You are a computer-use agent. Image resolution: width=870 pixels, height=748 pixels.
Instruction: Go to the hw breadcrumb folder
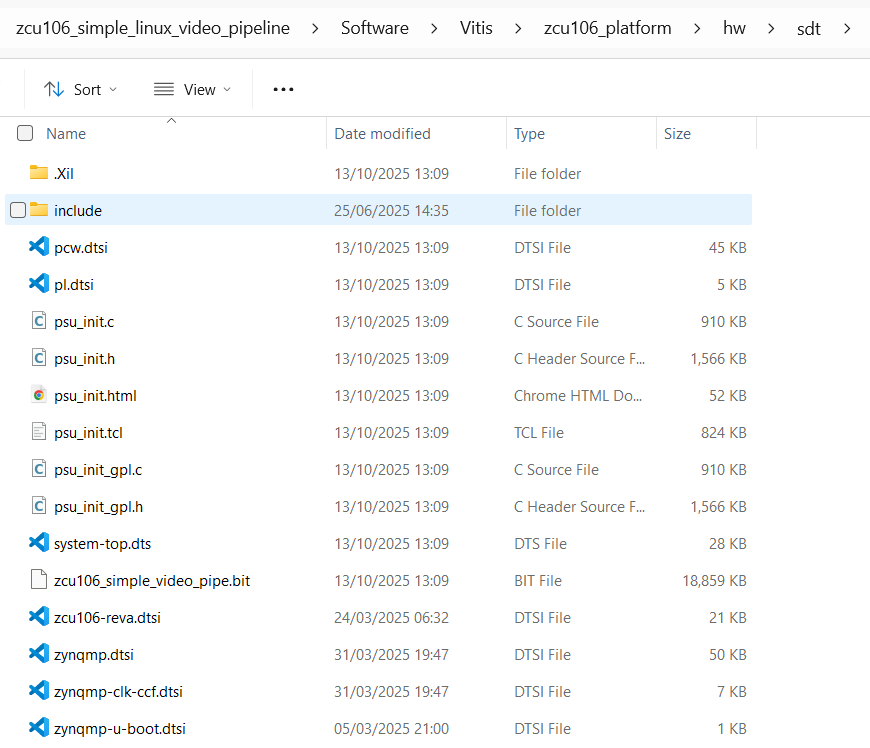pos(734,28)
